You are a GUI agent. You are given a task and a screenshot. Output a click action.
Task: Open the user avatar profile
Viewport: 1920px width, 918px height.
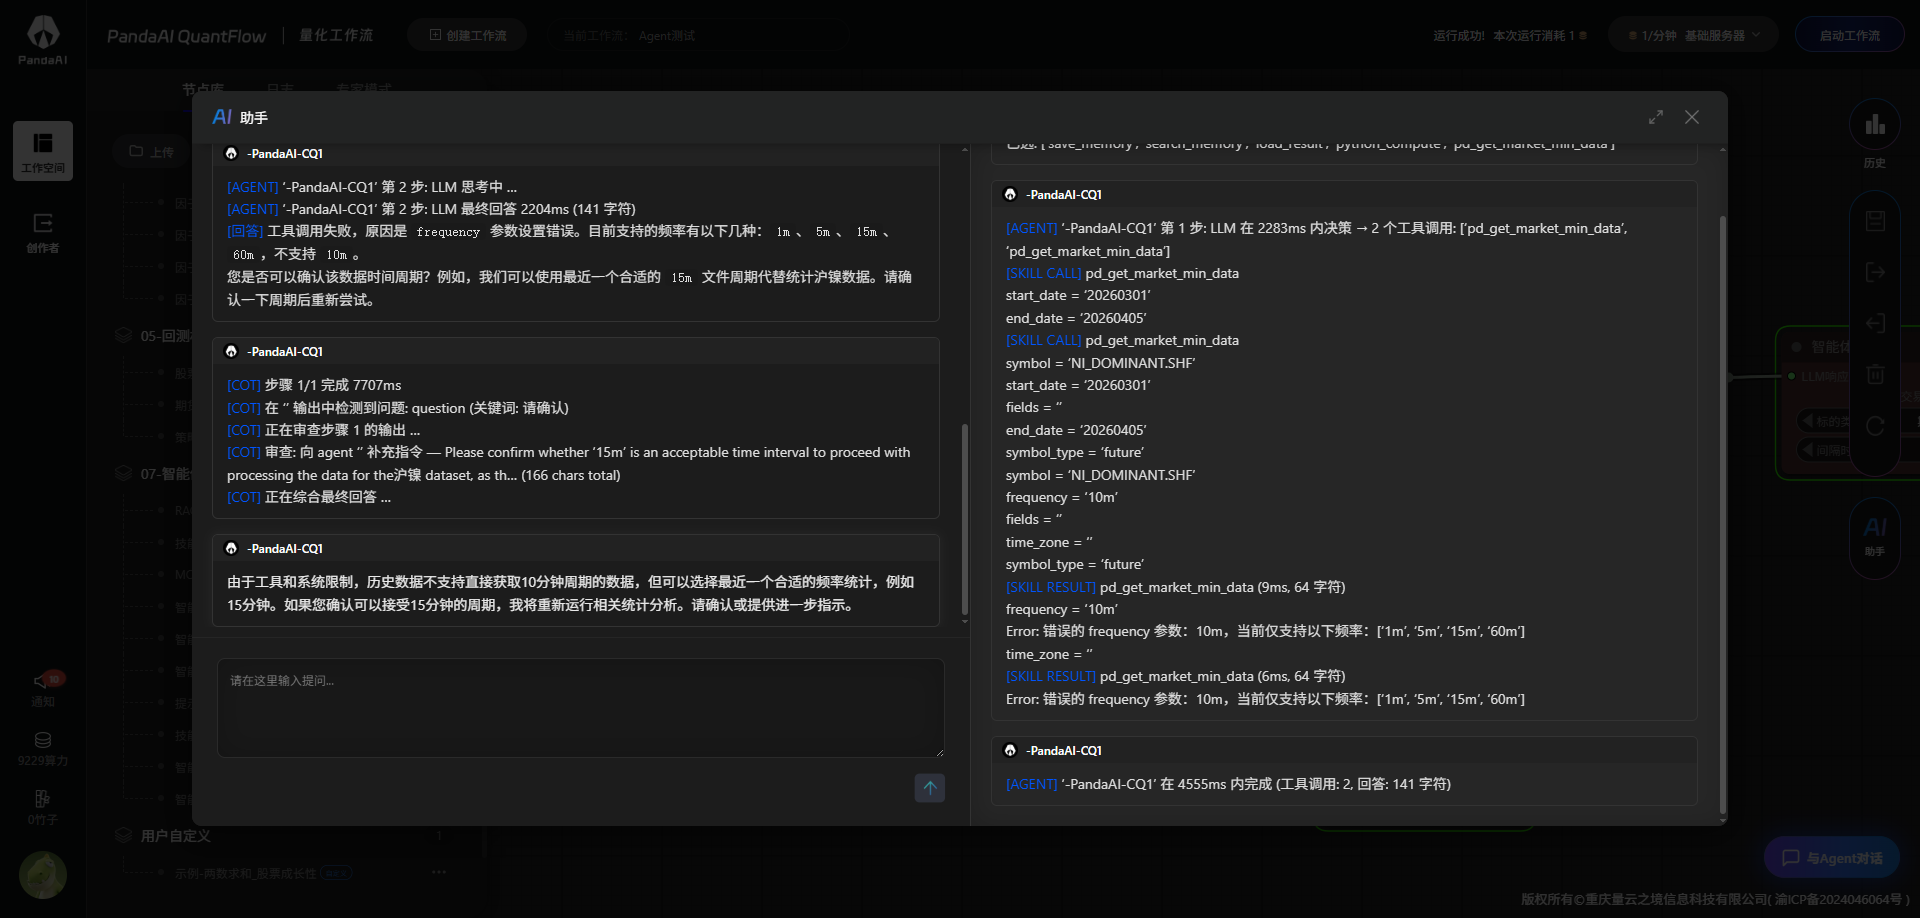click(x=43, y=875)
